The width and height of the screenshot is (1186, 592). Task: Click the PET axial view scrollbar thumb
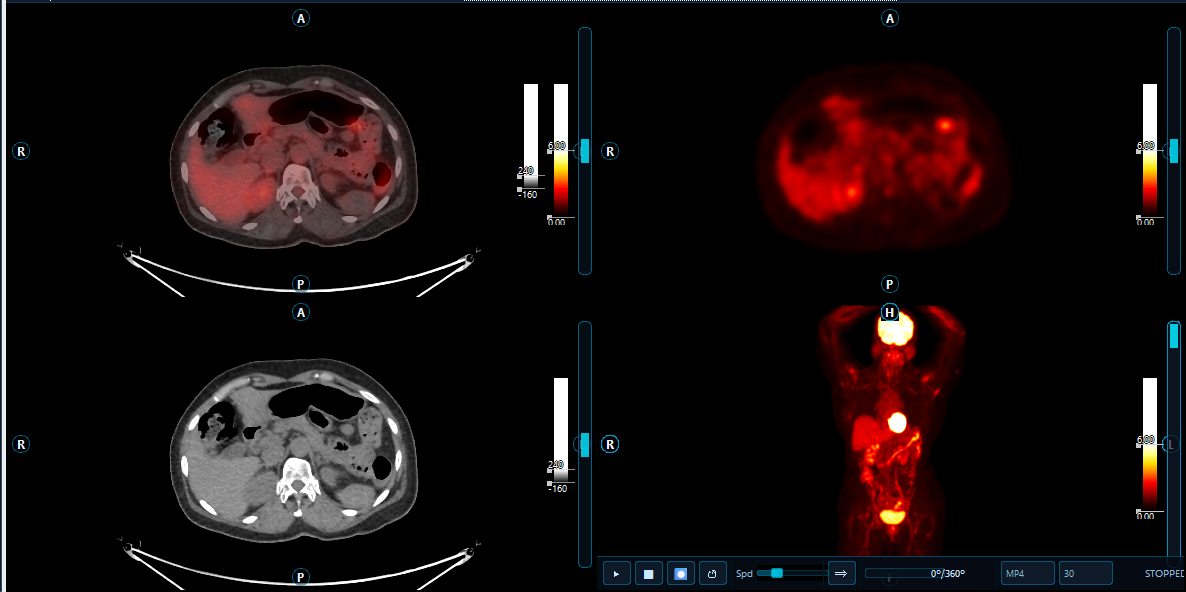pos(1174,151)
